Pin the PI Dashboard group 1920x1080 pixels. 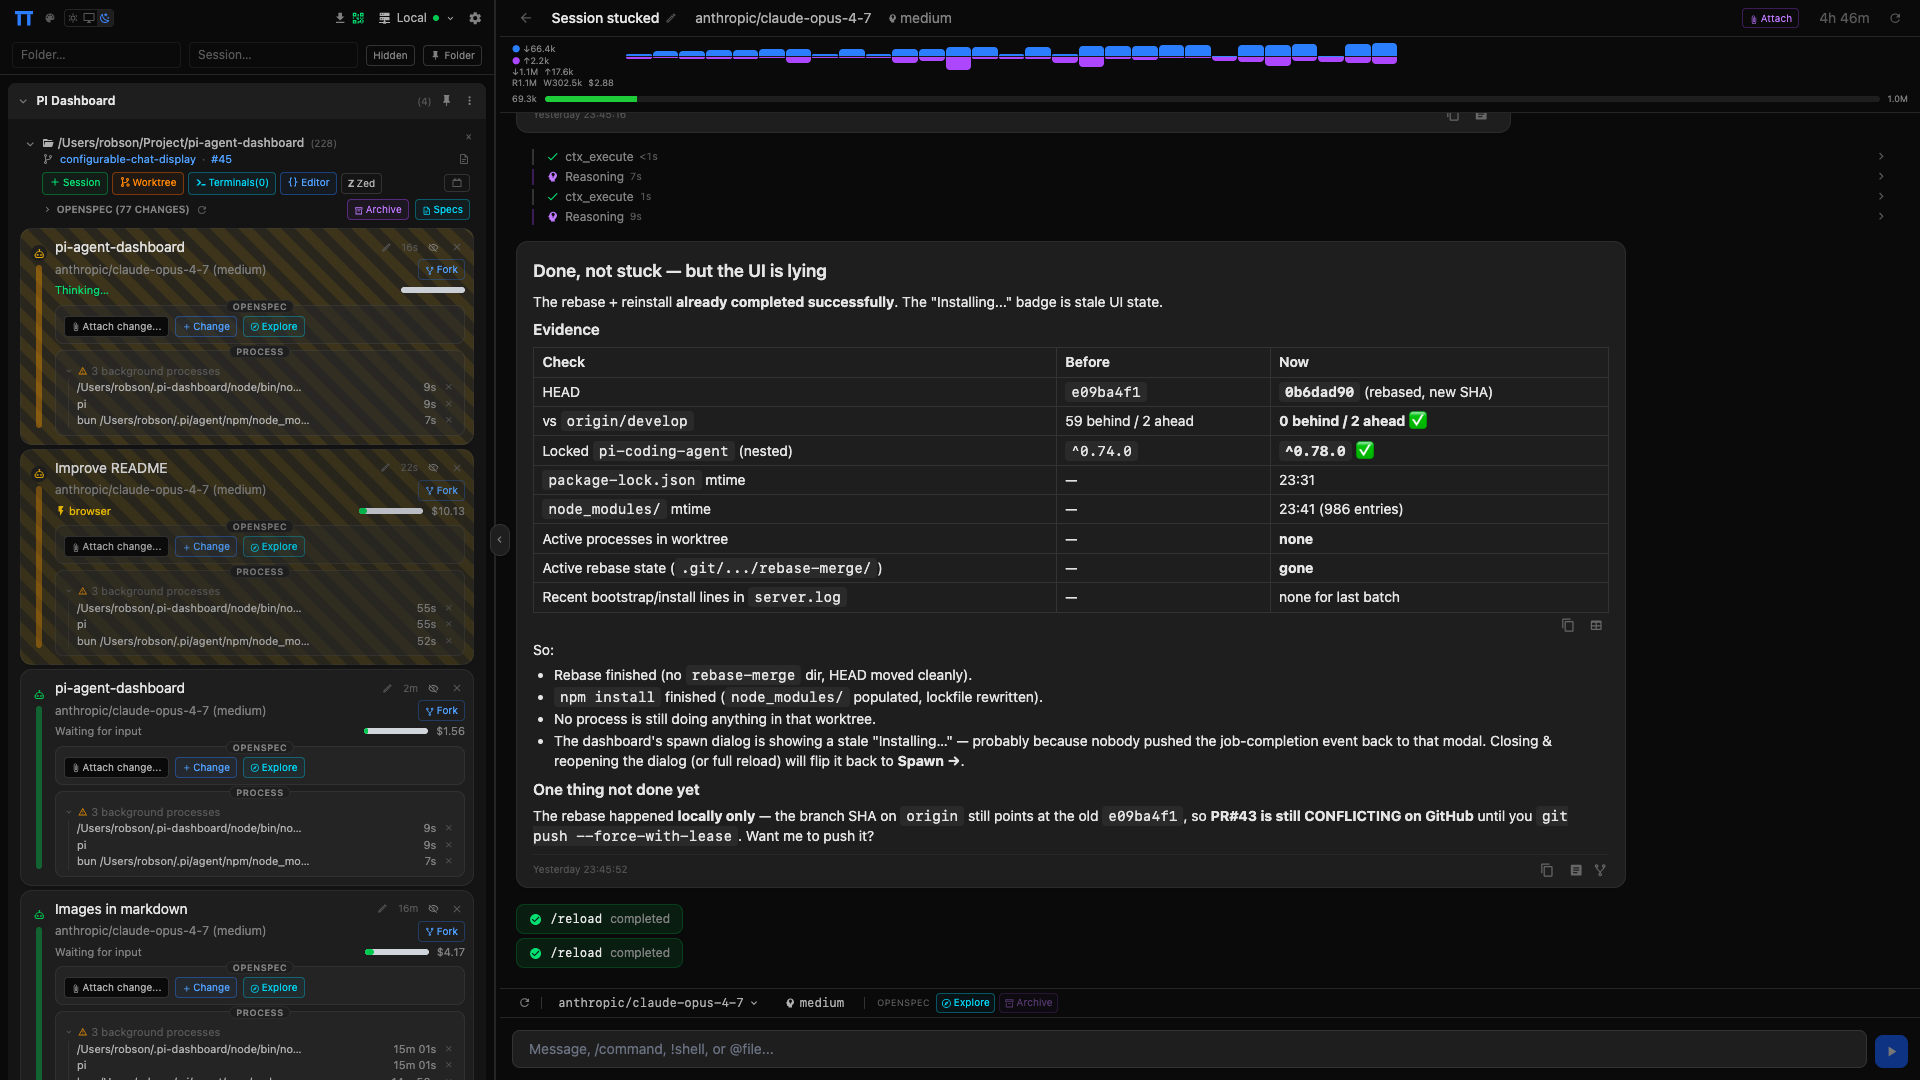click(x=447, y=101)
